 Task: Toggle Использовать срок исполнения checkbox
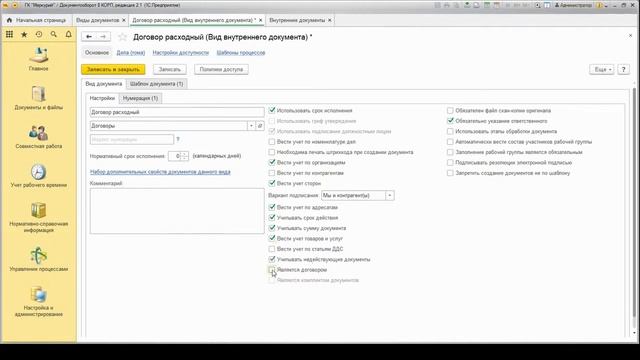(x=272, y=110)
